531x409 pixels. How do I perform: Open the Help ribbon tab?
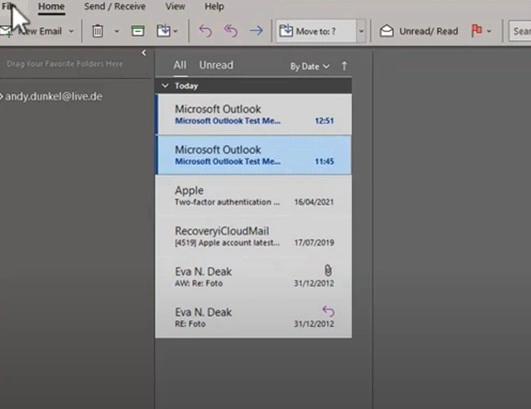tap(214, 6)
